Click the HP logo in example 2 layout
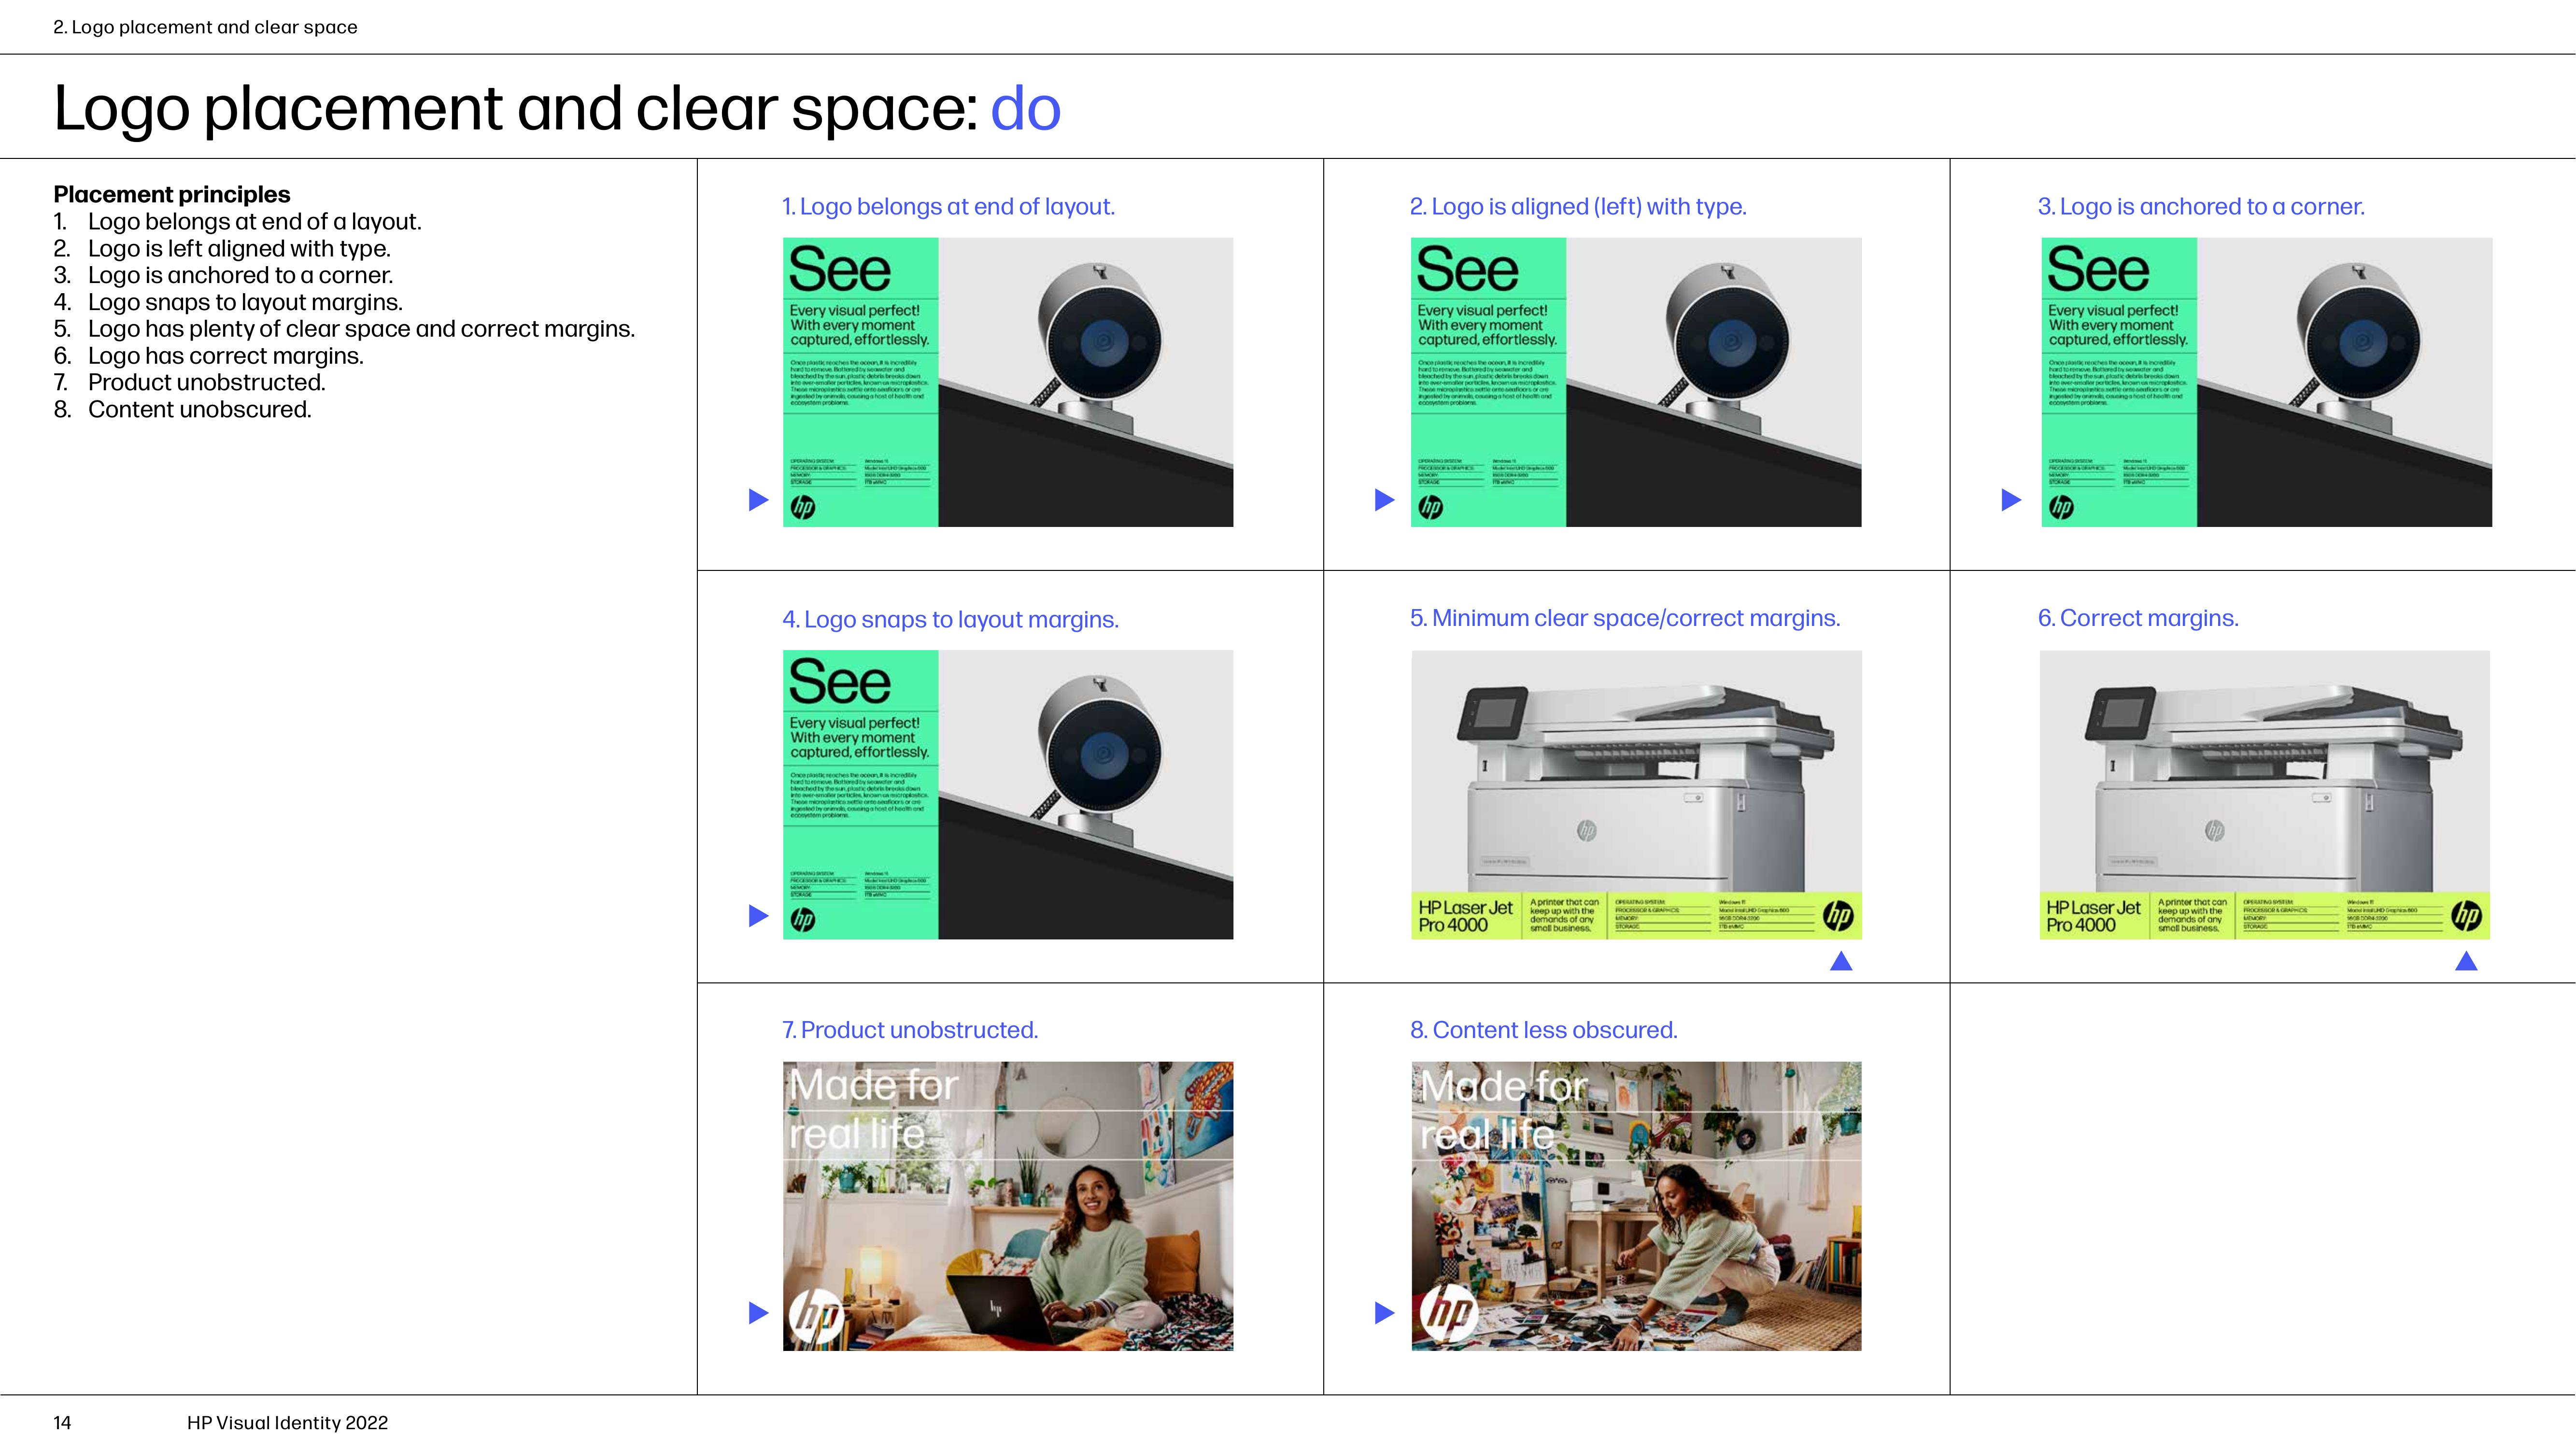This screenshot has height=1449, width=2576. [x=1431, y=508]
